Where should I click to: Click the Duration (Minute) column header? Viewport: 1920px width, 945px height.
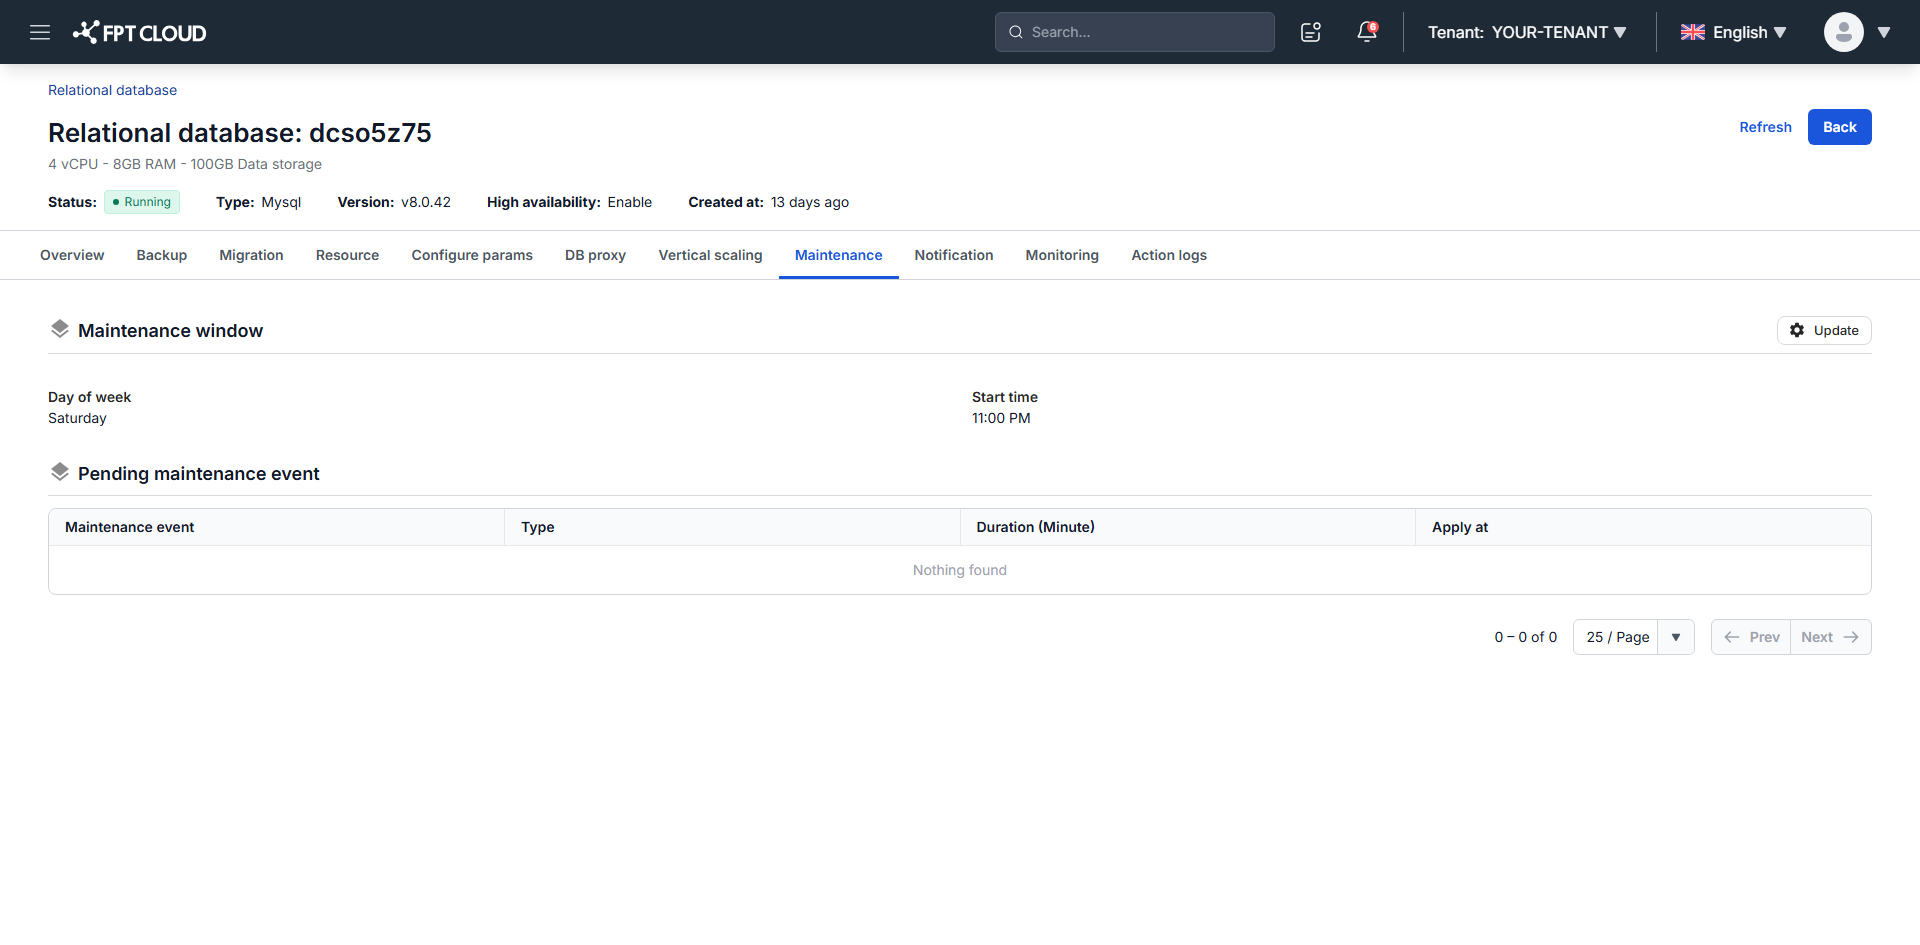click(x=1188, y=527)
